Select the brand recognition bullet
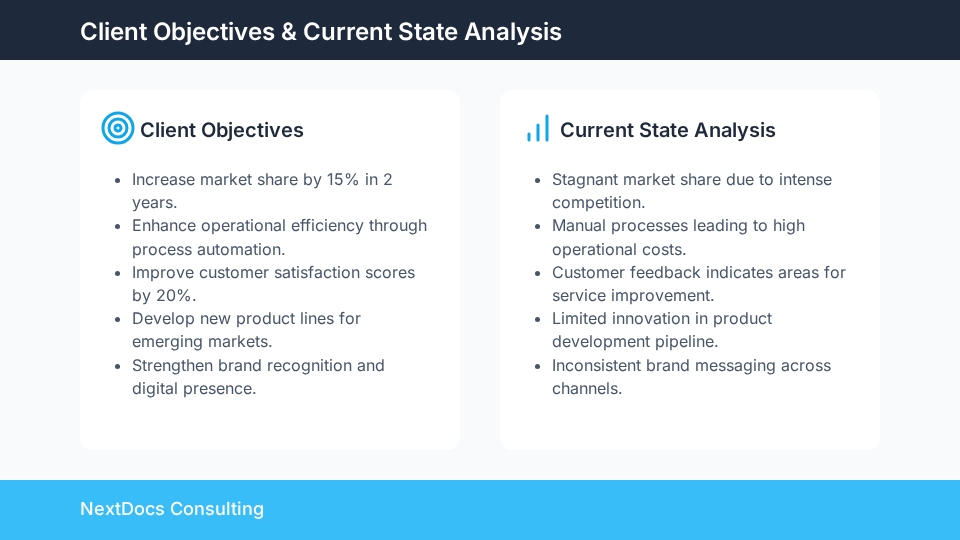 258,377
